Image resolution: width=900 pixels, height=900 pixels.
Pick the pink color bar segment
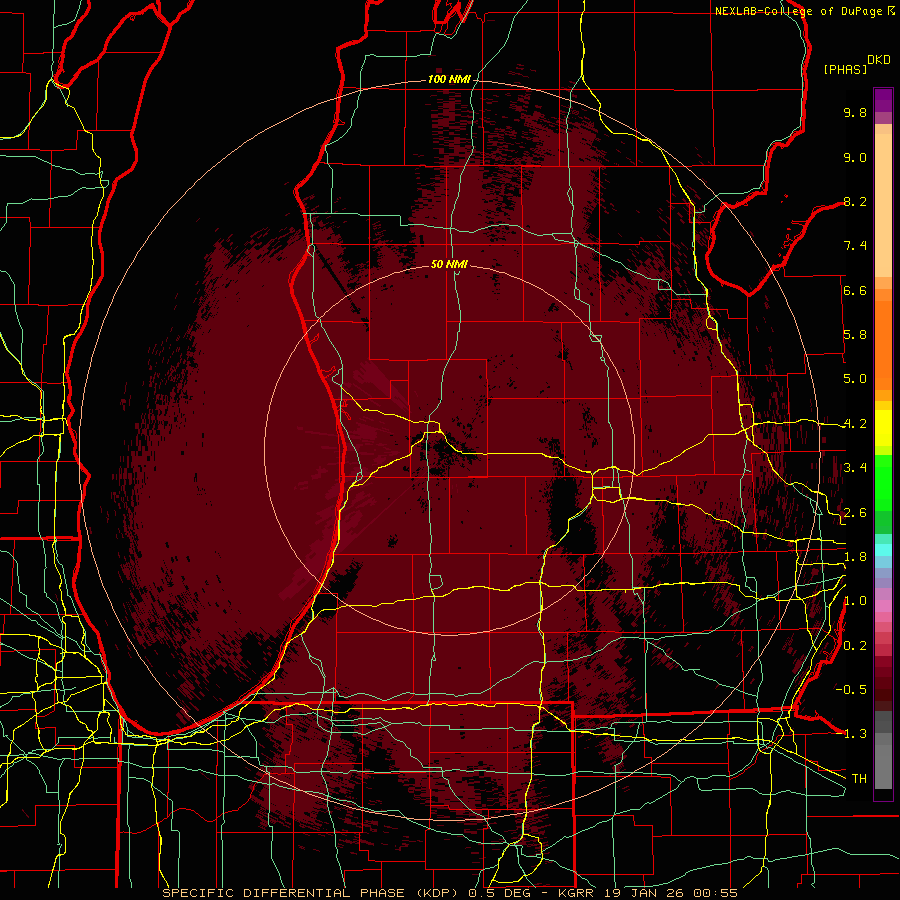(883, 606)
